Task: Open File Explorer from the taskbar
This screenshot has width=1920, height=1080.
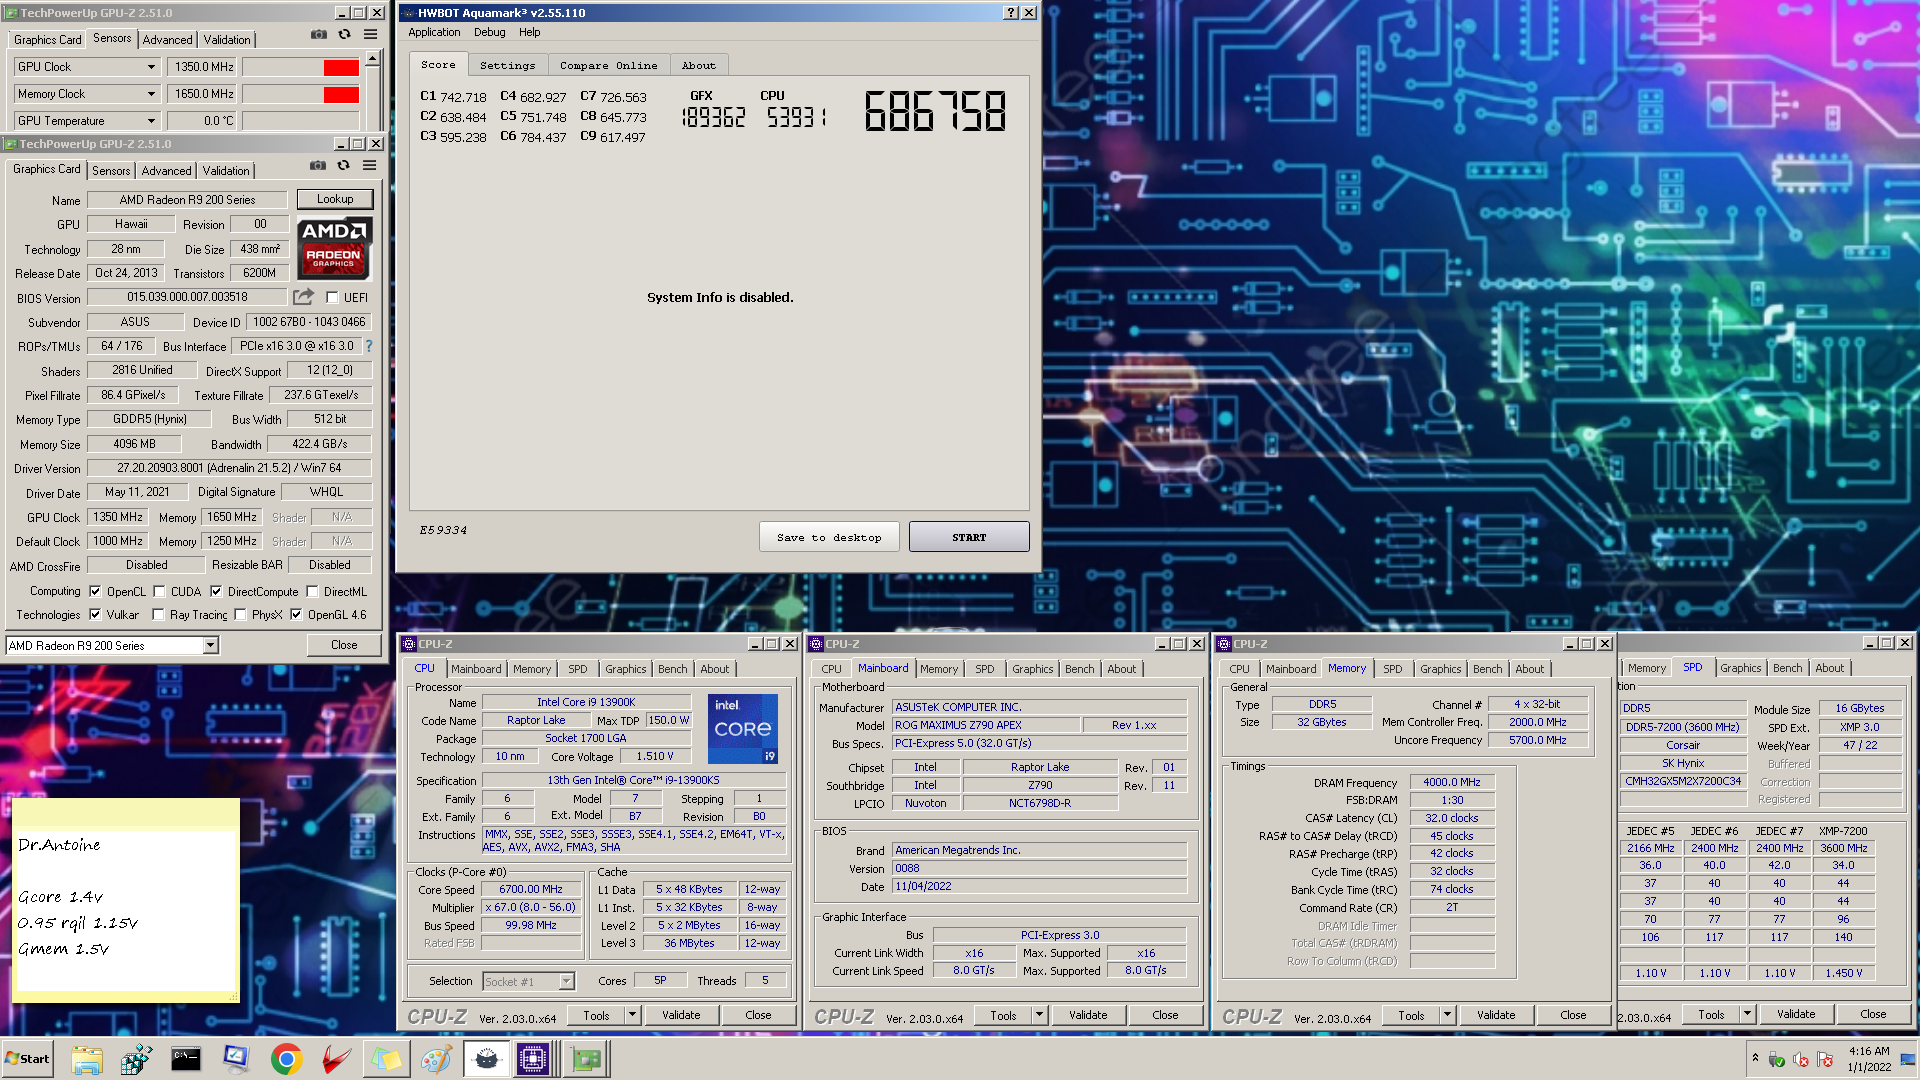Action: click(x=87, y=1059)
